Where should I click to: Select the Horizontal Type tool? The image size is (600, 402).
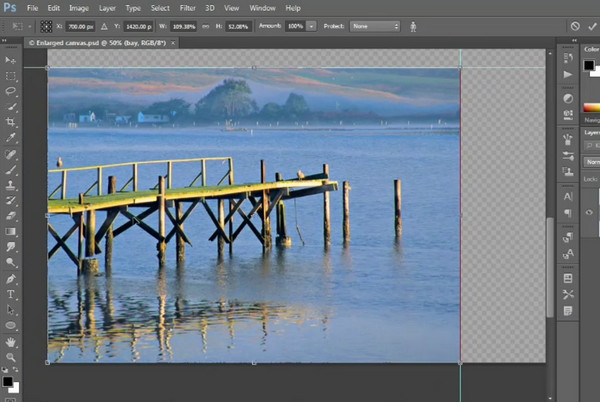click(x=12, y=294)
